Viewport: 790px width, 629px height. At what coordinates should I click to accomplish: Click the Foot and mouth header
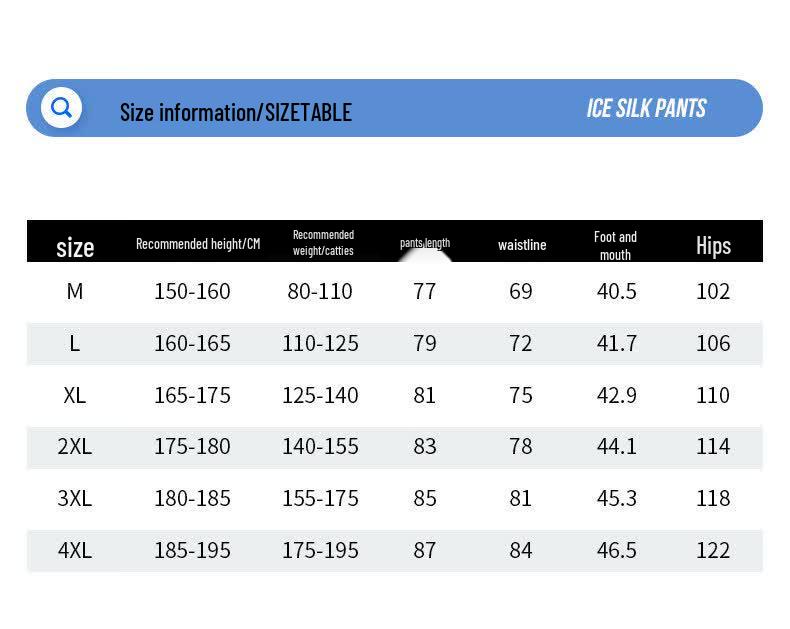tap(615, 245)
